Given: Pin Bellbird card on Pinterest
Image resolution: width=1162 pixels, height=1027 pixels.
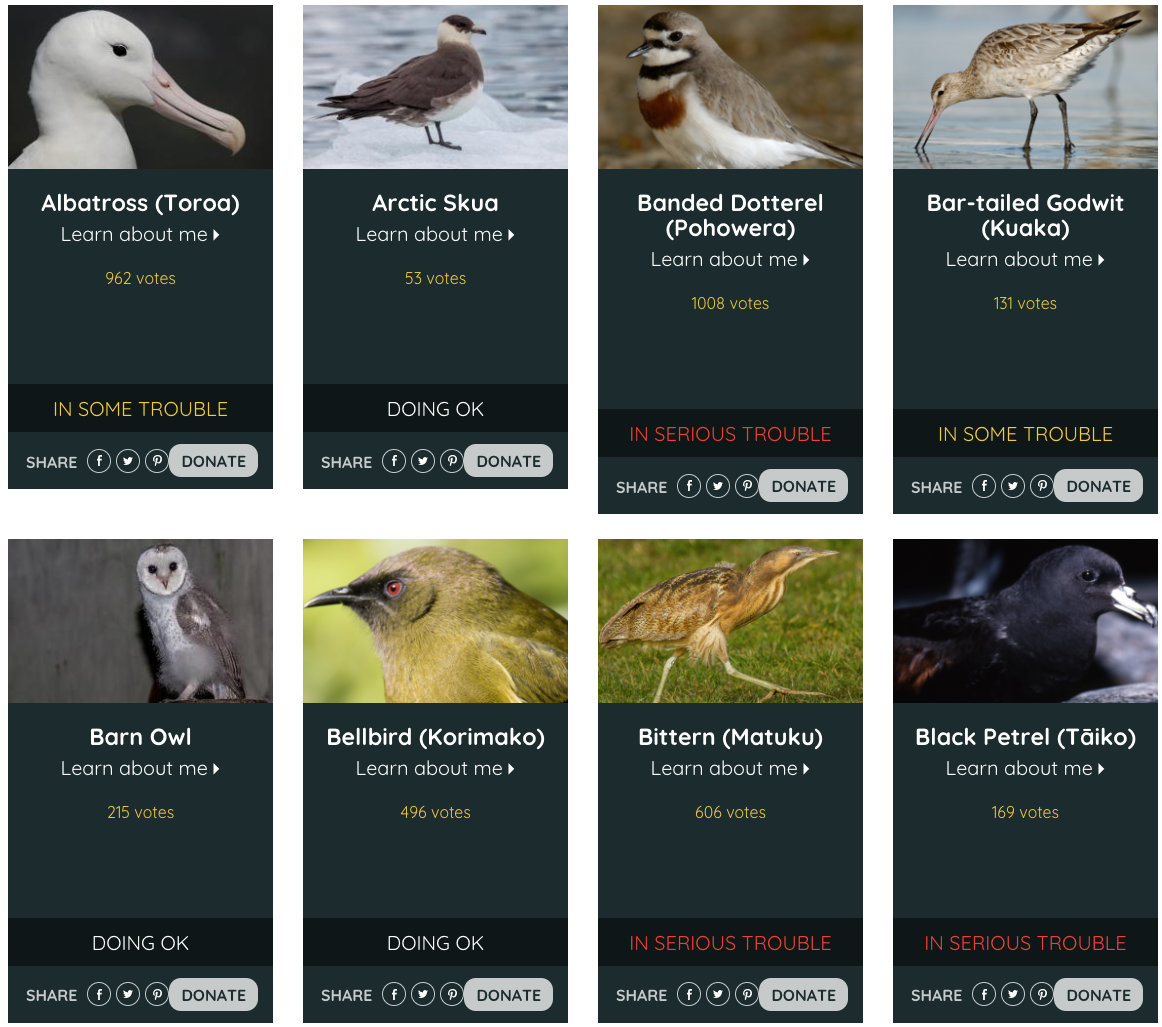Looking at the screenshot, I should click(x=451, y=994).
